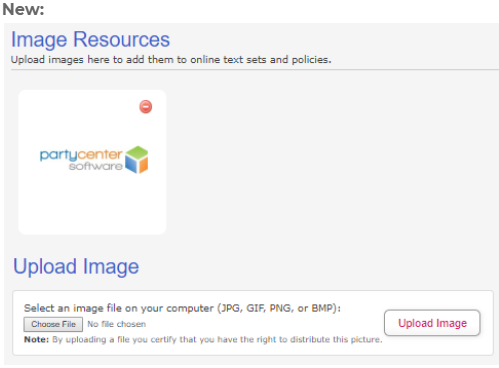Screen dimensions: 499x368
Task: Click the 'Select an image file on your computer' label
Action: (x=182, y=308)
